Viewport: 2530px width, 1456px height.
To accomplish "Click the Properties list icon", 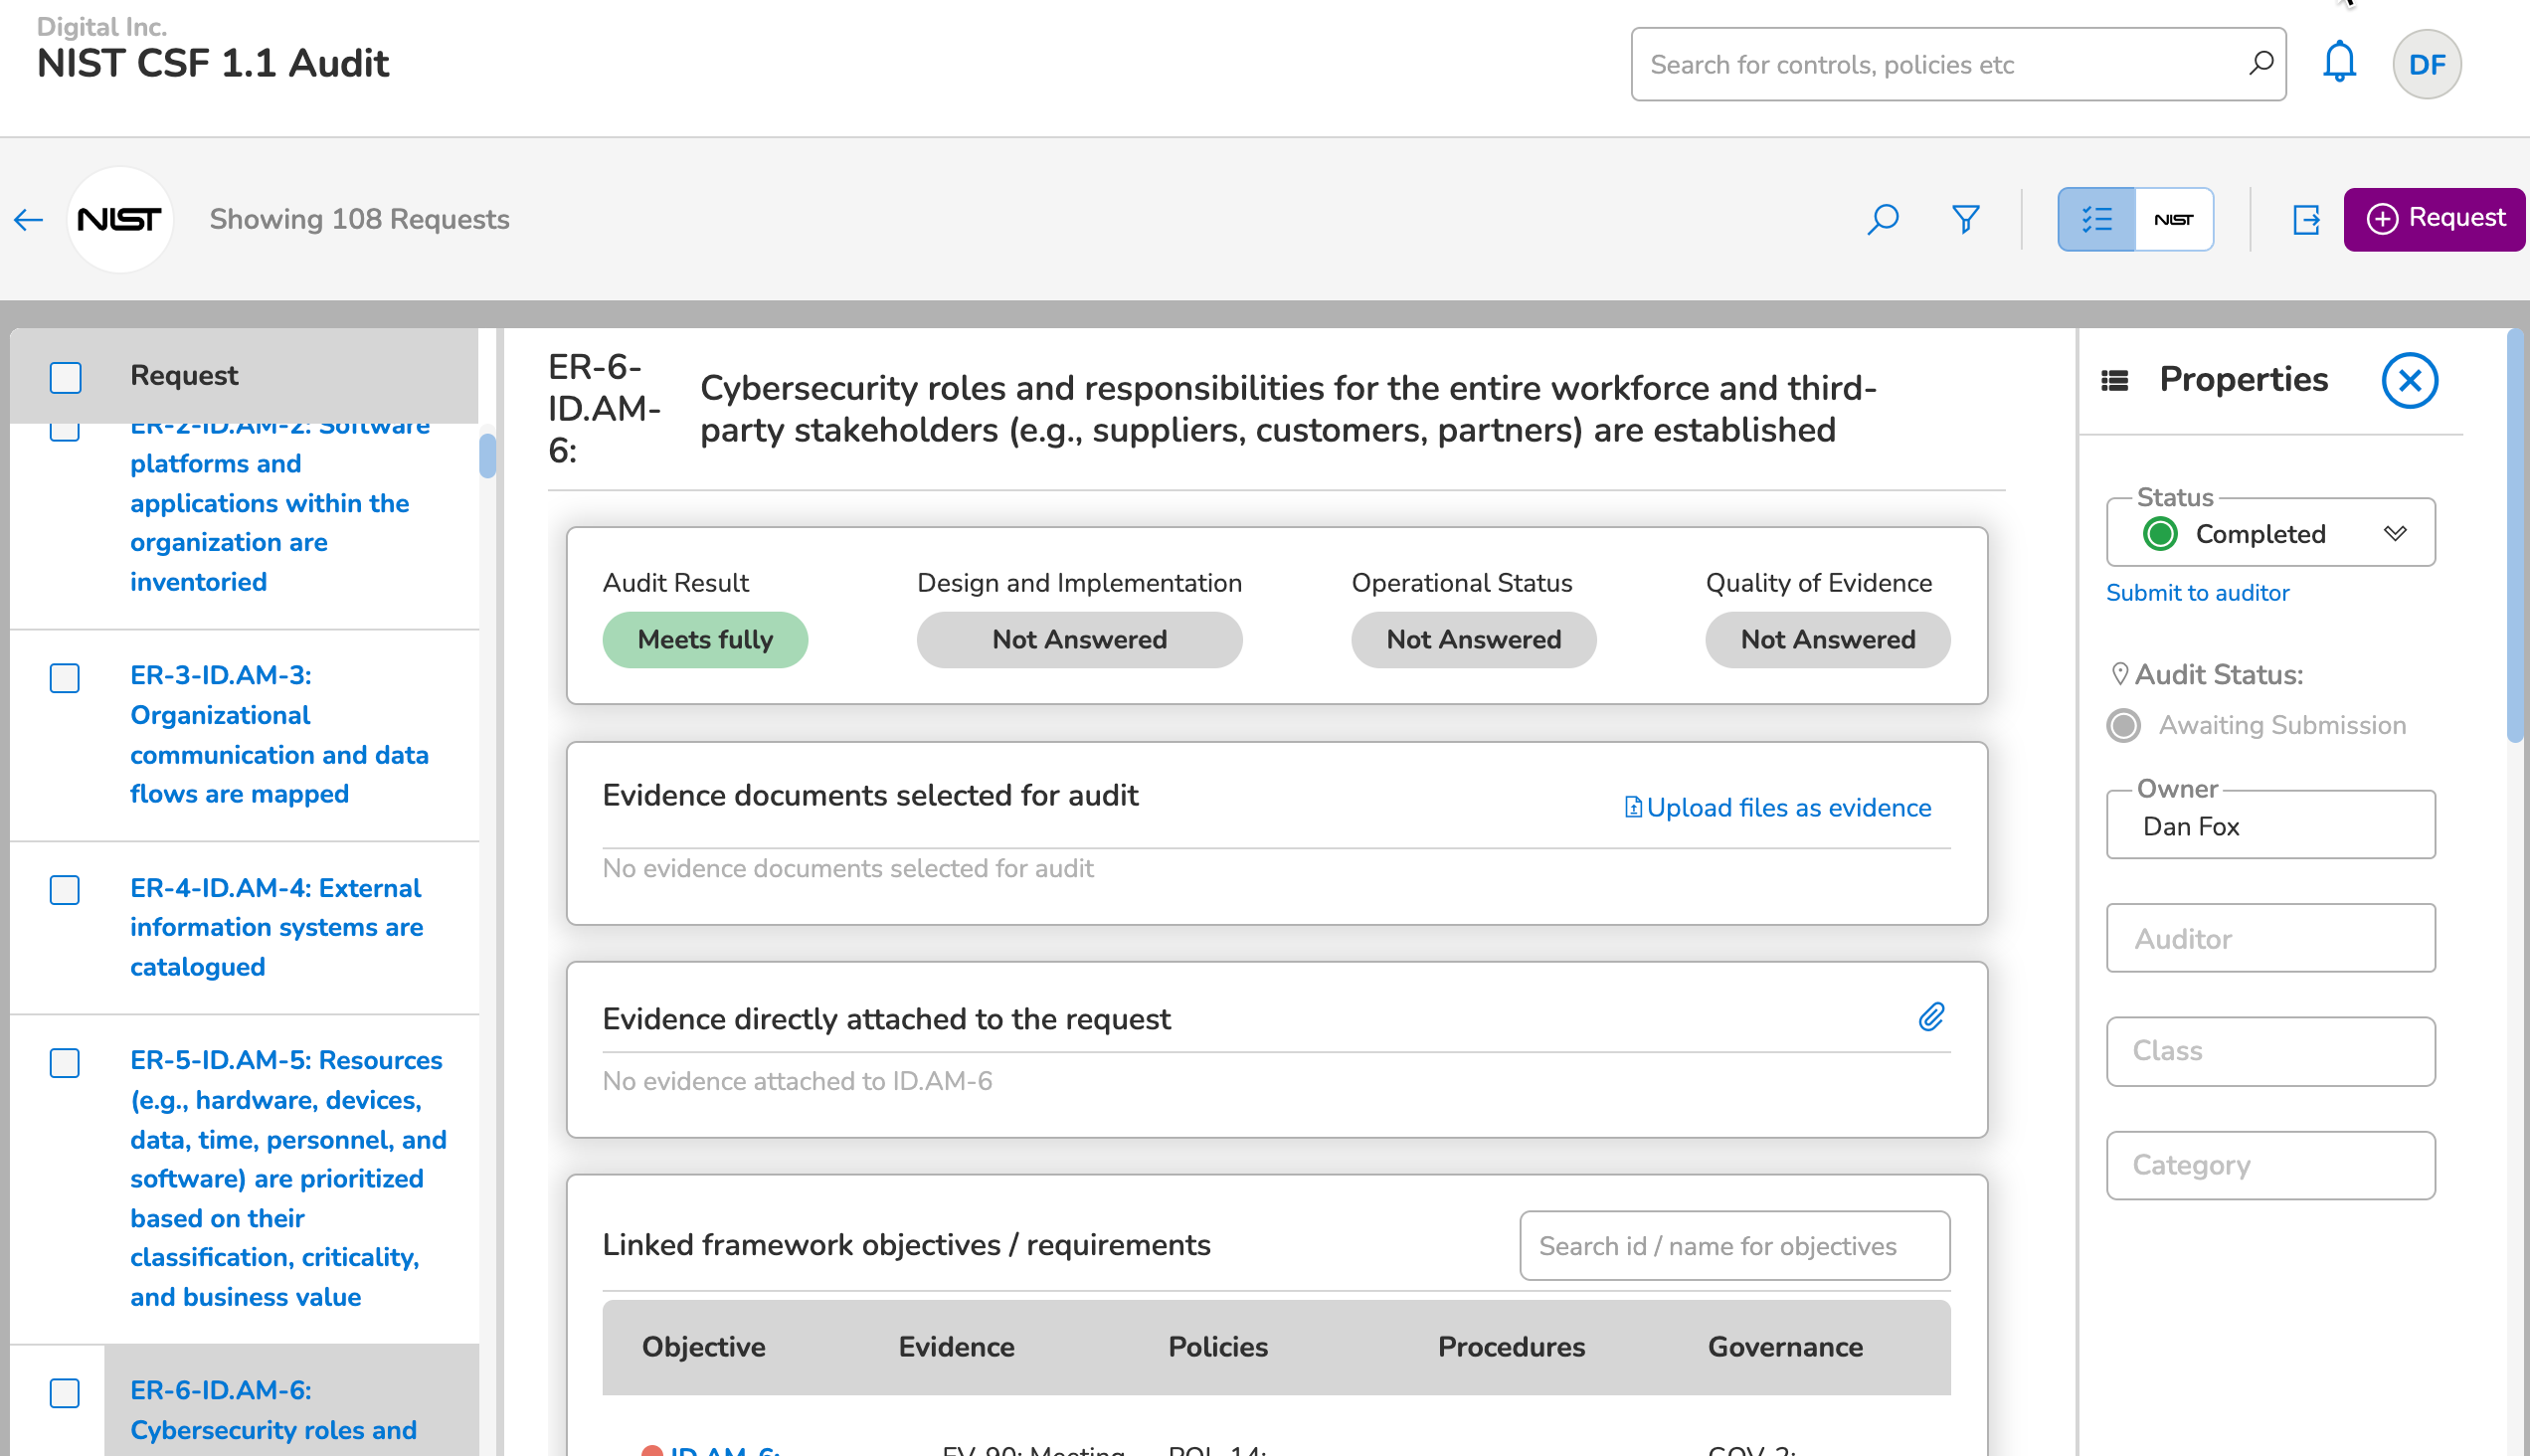I will click(2114, 380).
